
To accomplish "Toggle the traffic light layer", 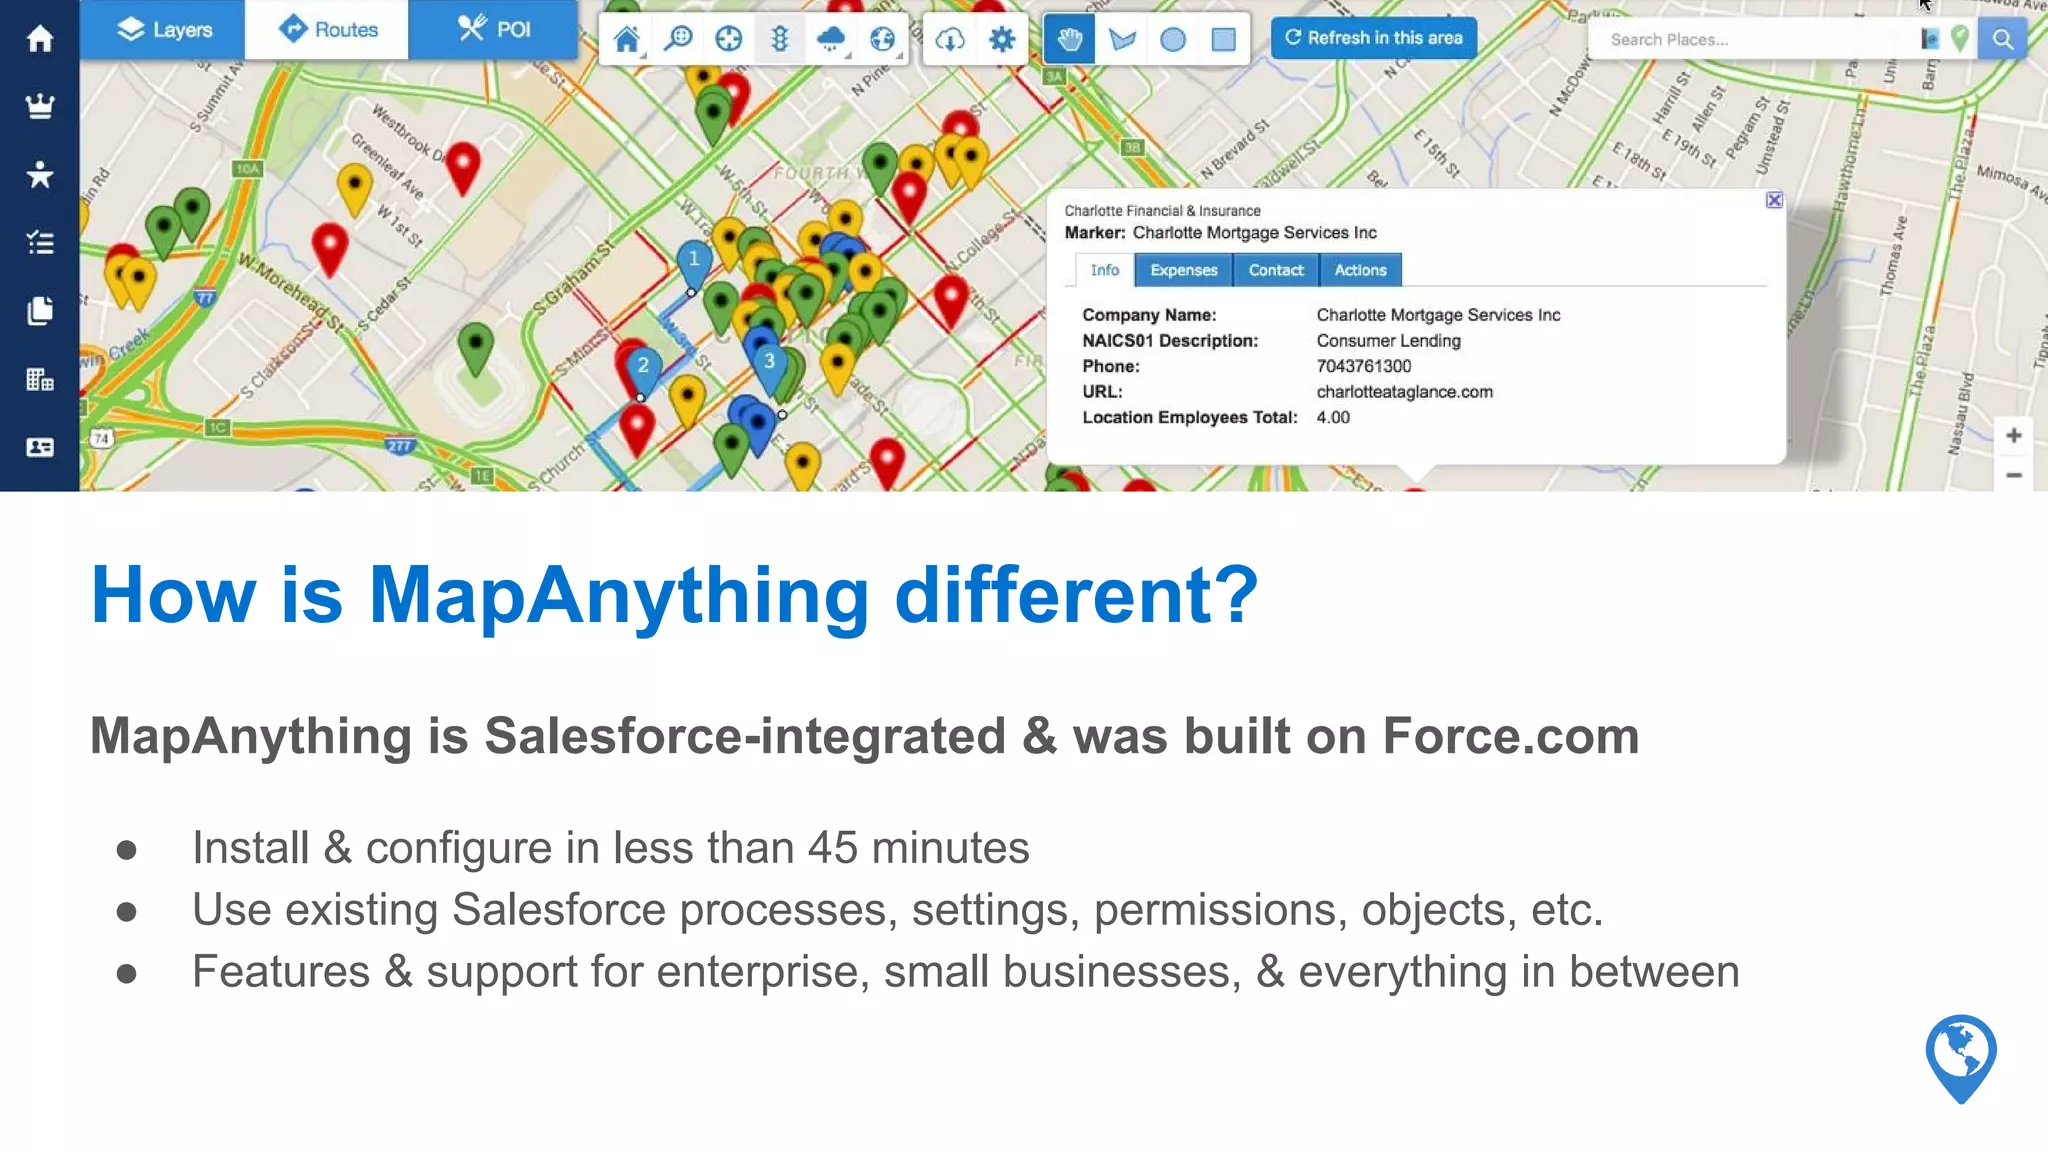I will click(x=780, y=39).
